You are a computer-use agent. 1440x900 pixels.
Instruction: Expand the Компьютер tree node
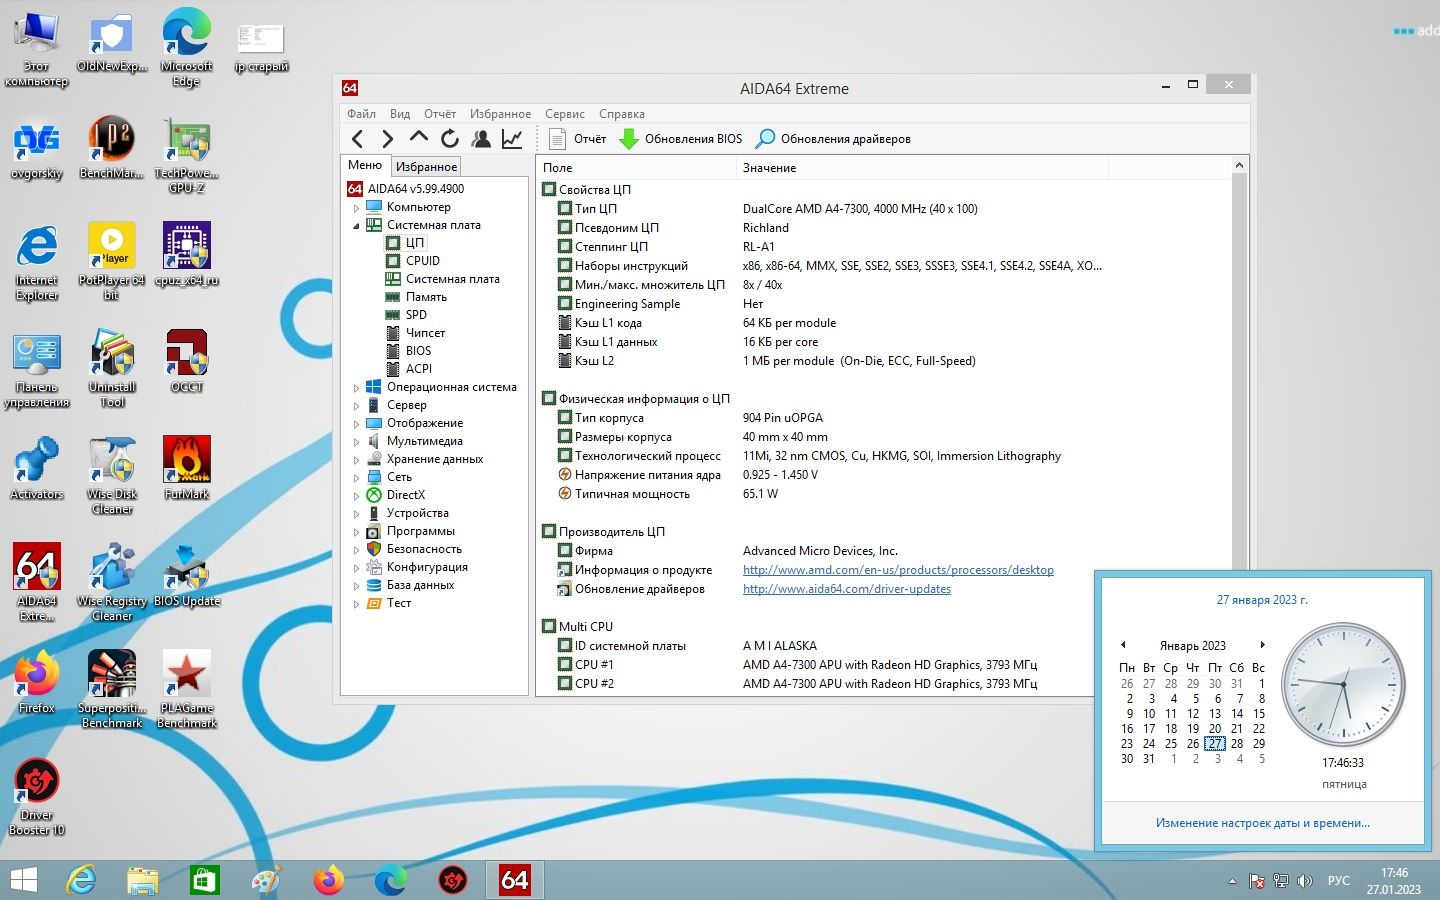pyautogui.click(x=356, y=208)
